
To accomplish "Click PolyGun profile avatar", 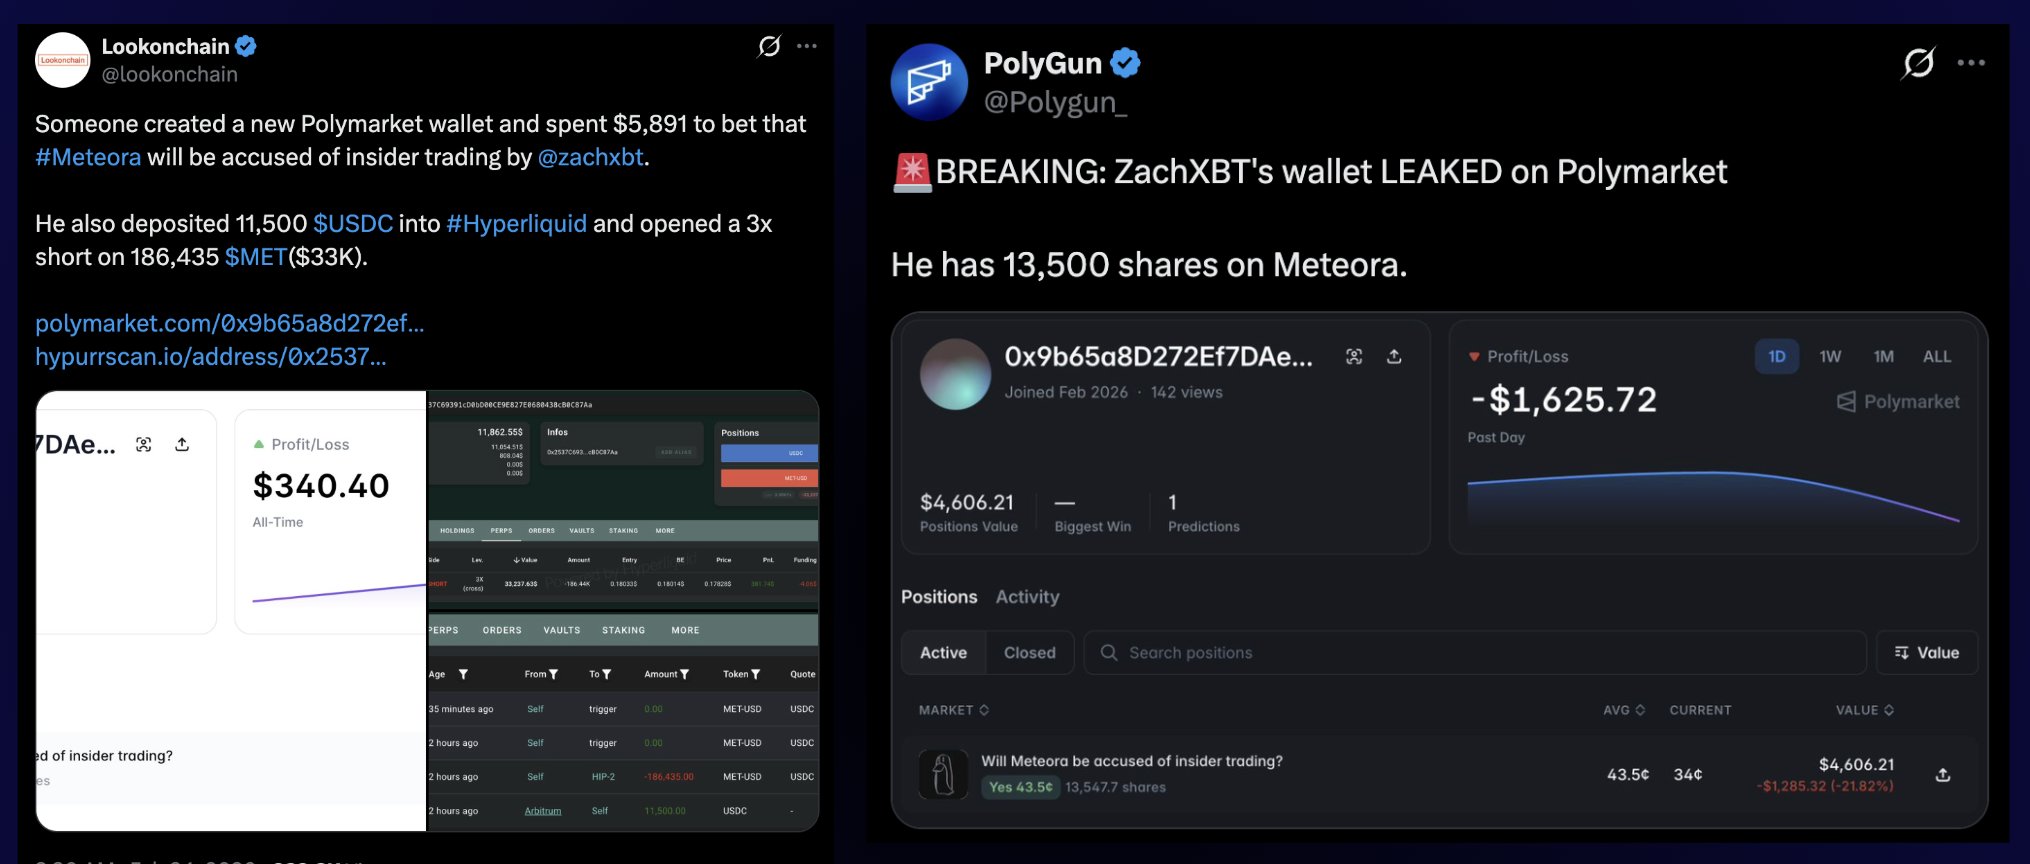I will [x=929, y=82].
